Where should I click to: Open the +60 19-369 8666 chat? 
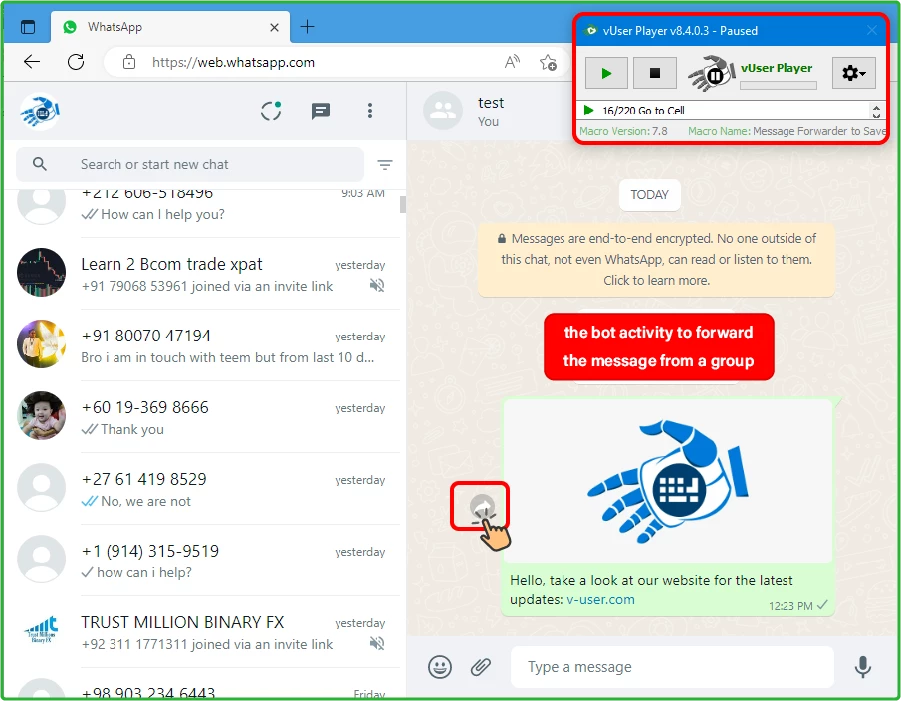202,417
